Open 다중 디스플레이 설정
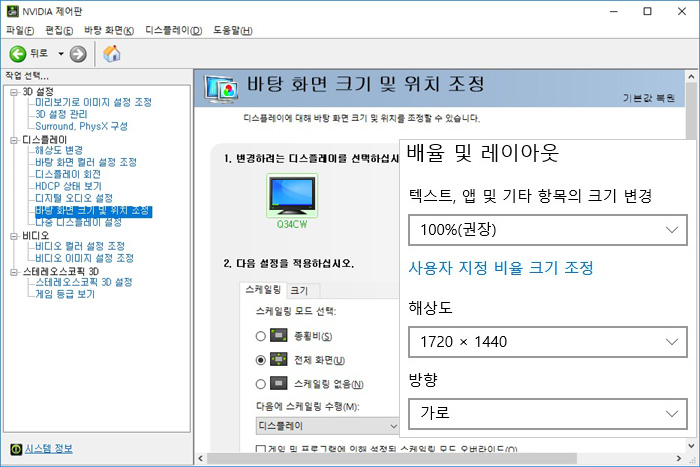The width and height of the screenshot is (700, 467). (79, 222)
